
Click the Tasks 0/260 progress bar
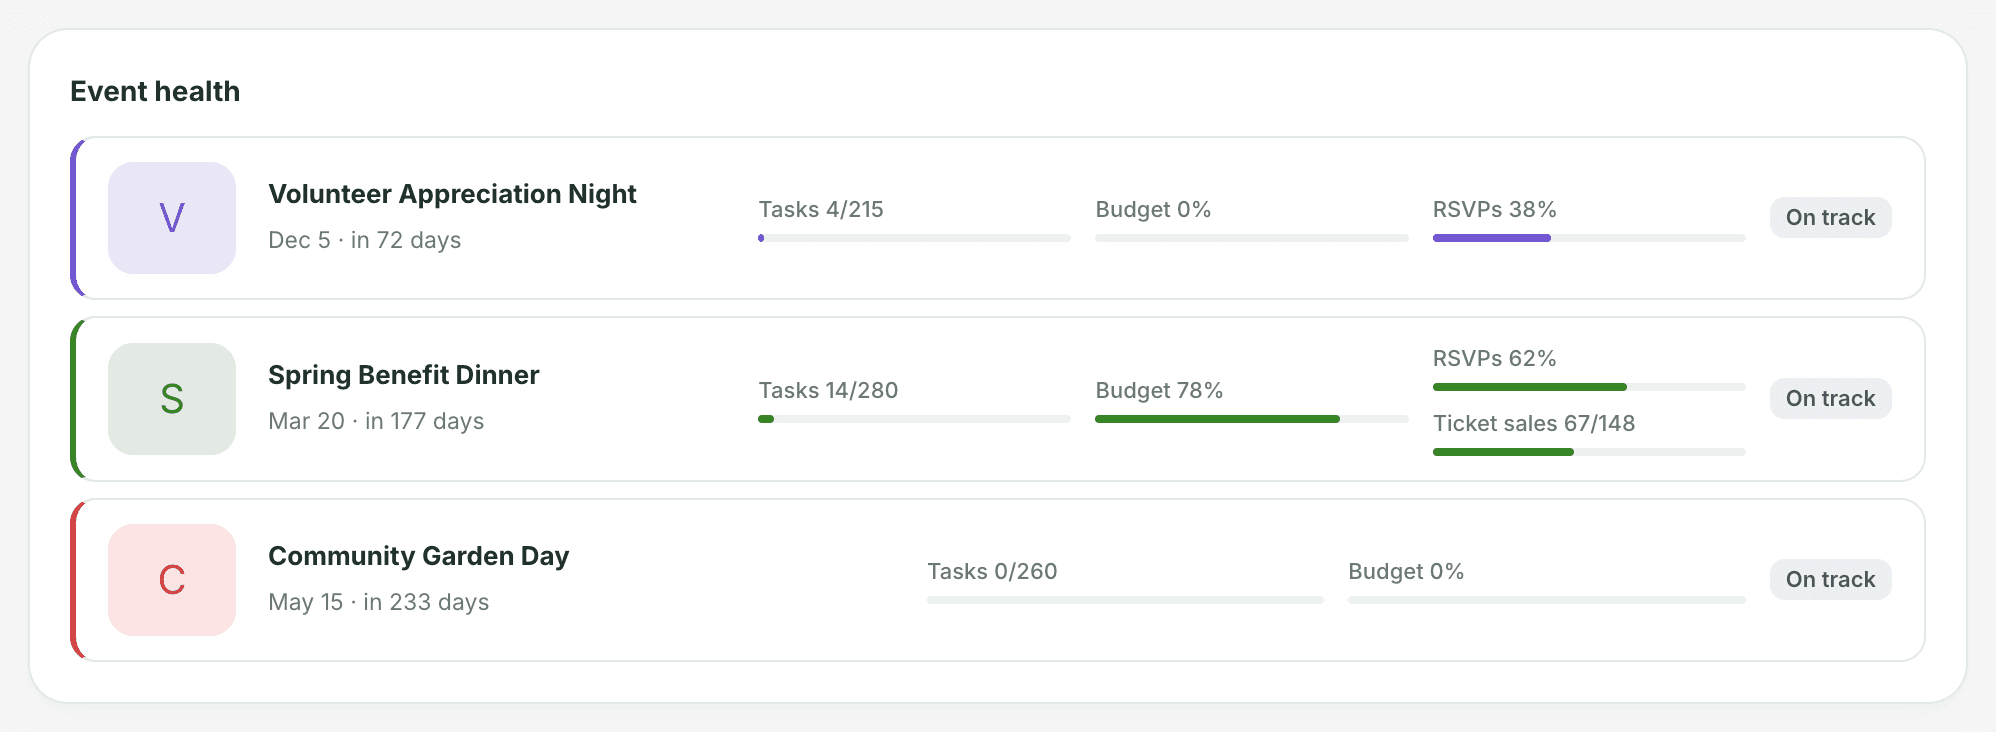(1125, 600)
